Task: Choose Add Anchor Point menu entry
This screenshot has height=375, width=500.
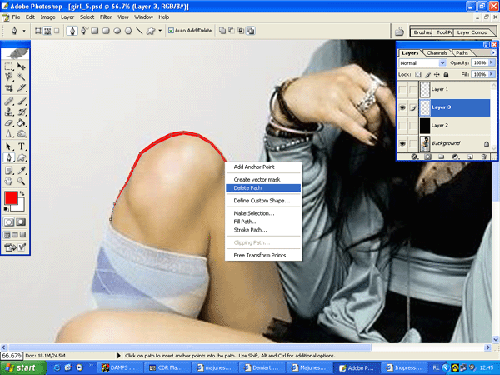Action: point(263,167)
